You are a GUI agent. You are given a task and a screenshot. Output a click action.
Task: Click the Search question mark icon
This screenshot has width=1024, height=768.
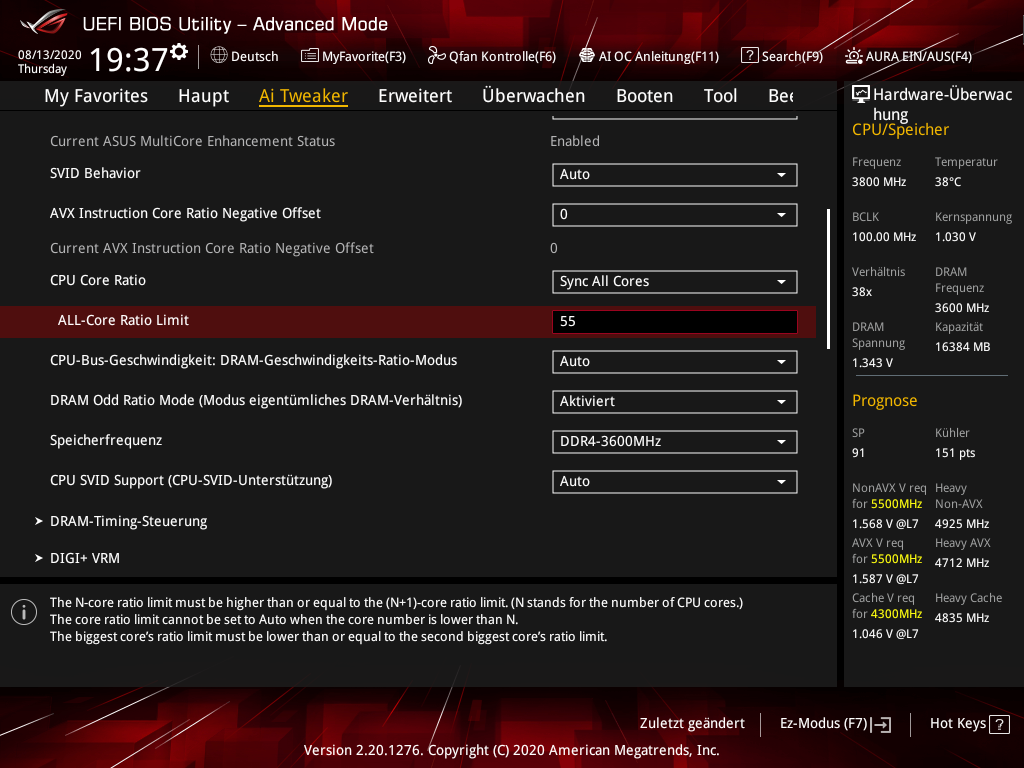point(749,56)
